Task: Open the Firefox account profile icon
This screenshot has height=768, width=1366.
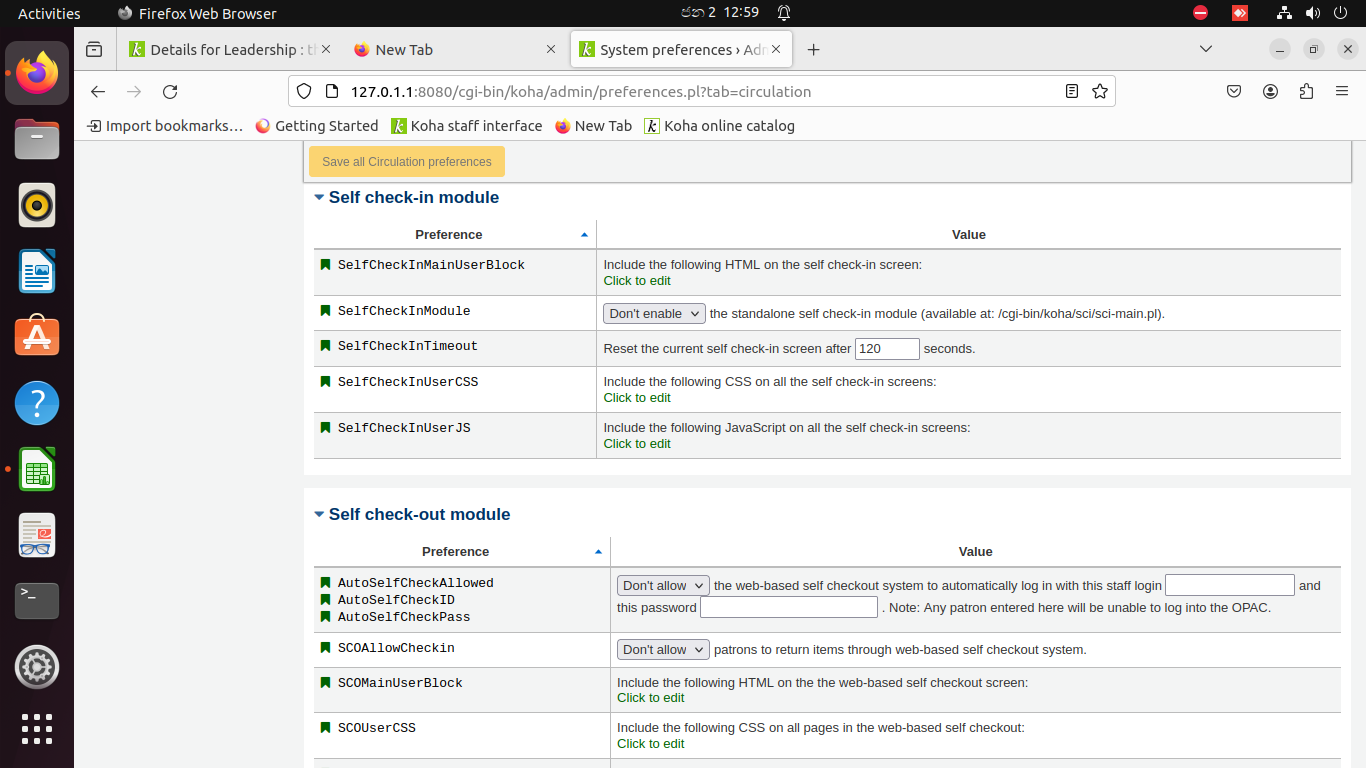Action: click(x=1270, y=92)
